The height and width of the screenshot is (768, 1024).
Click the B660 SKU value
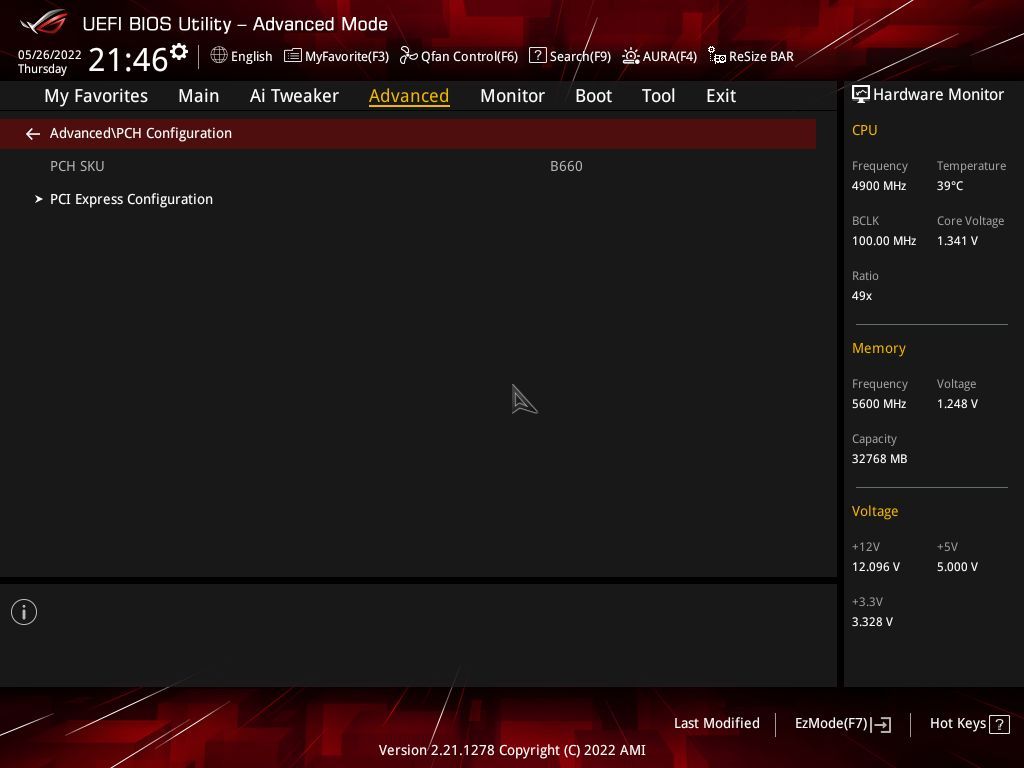566,166
